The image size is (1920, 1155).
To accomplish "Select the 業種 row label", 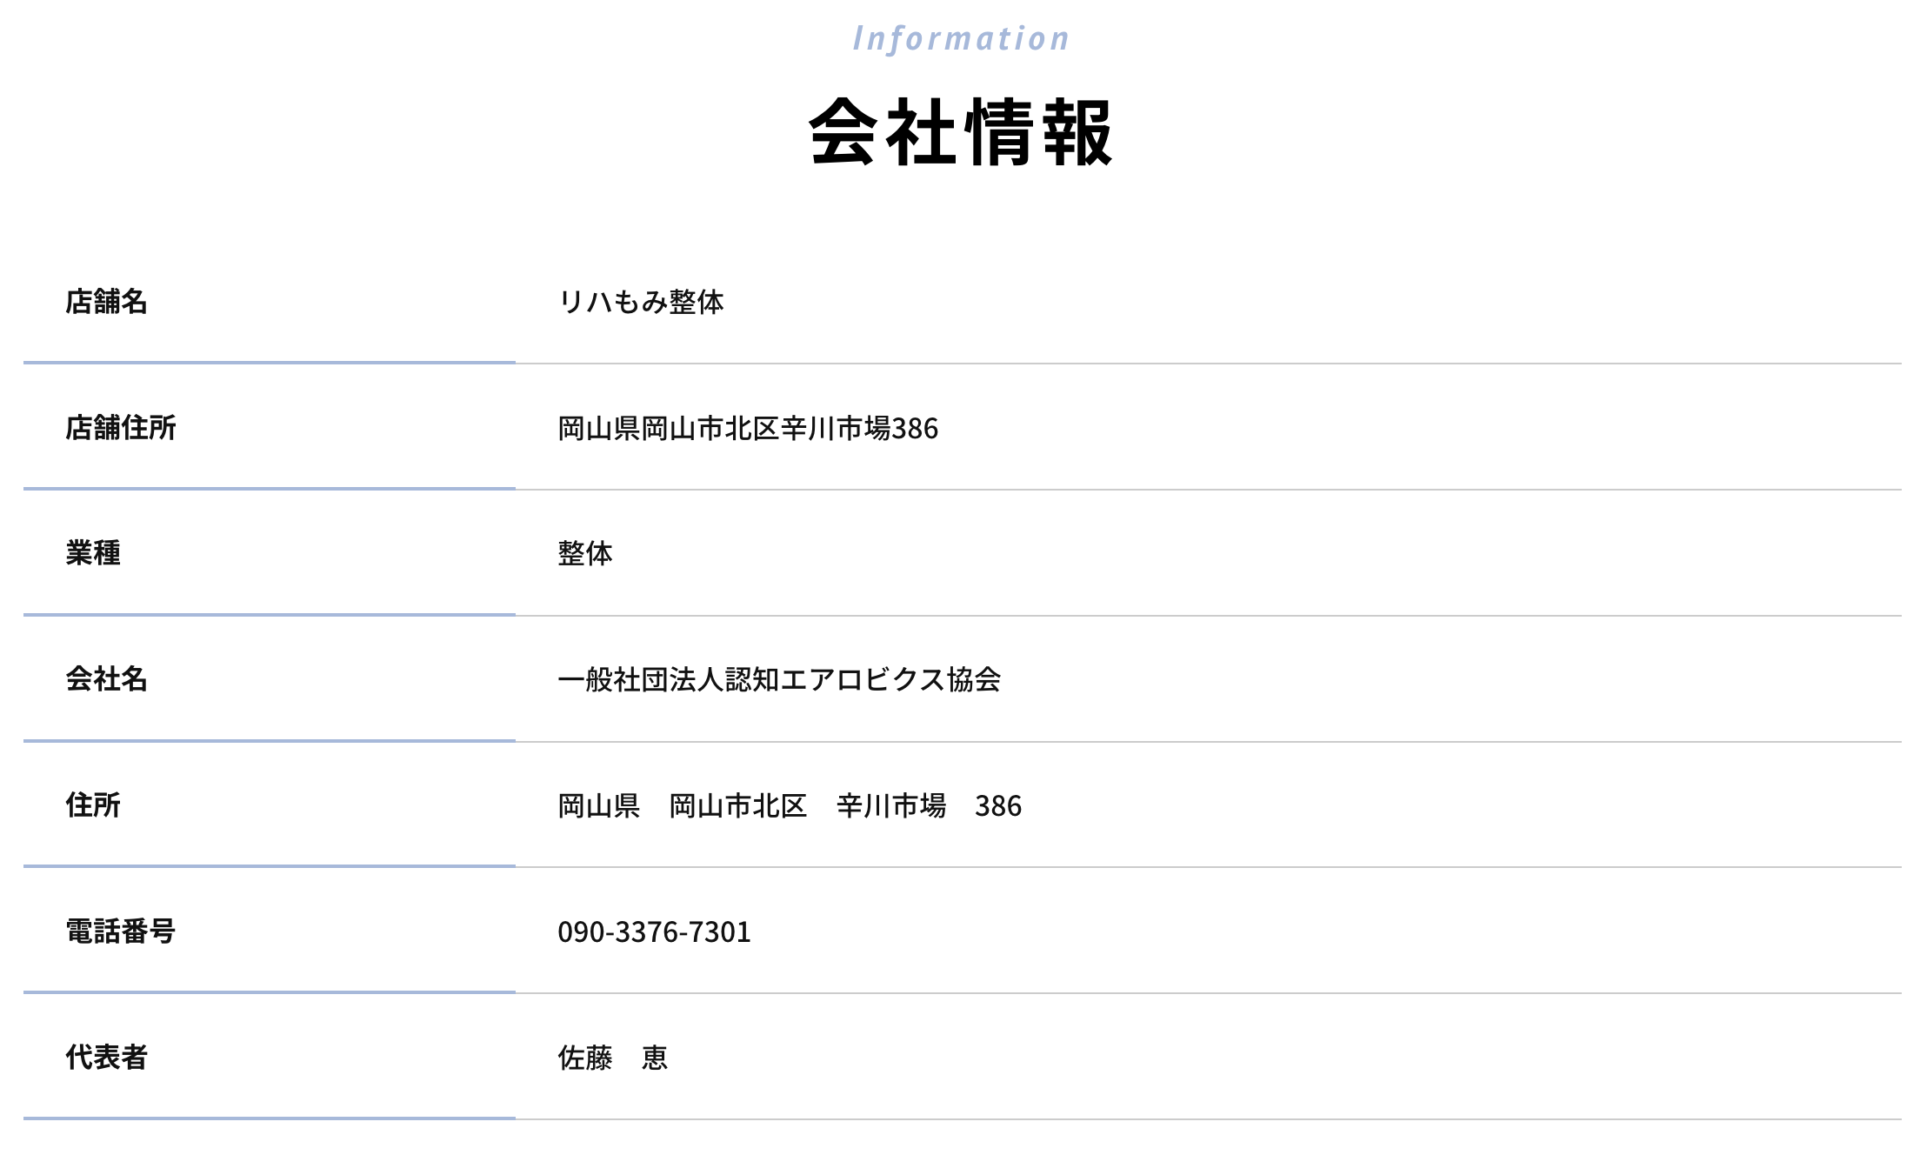I will [93, 552].
